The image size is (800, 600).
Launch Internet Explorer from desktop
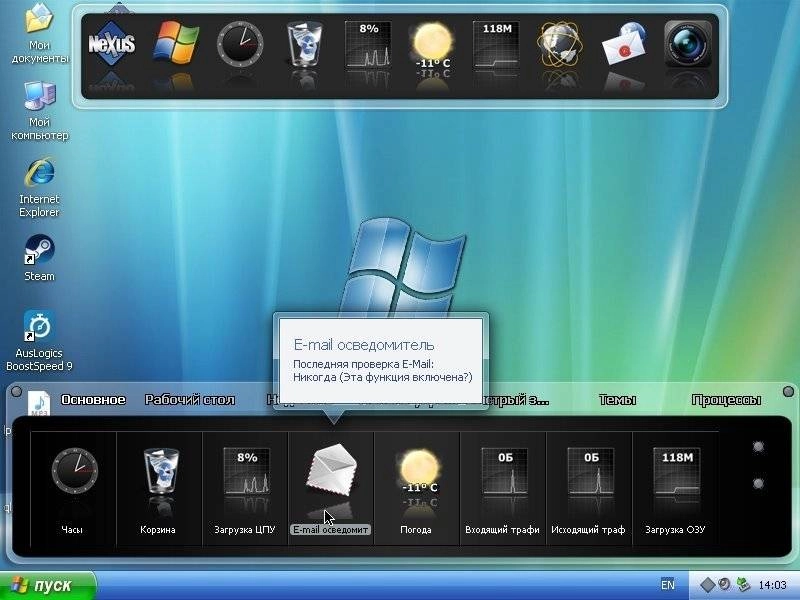click(39, 187)
